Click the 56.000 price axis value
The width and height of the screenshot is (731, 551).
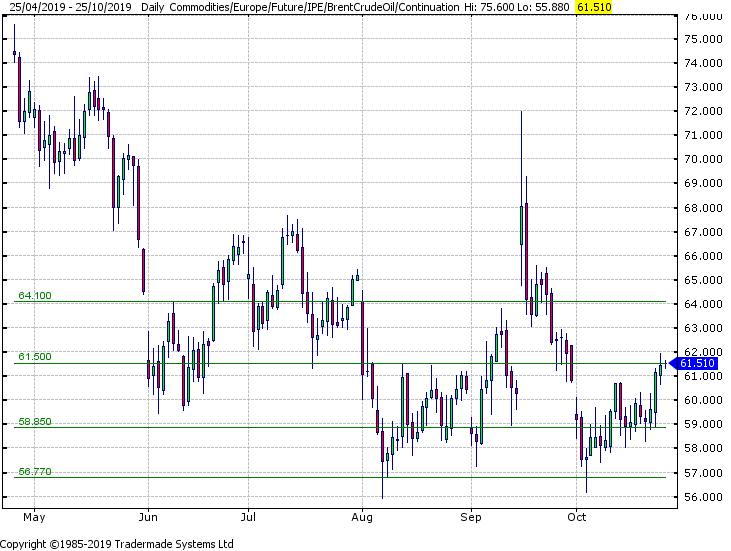(x=703, y=497)
